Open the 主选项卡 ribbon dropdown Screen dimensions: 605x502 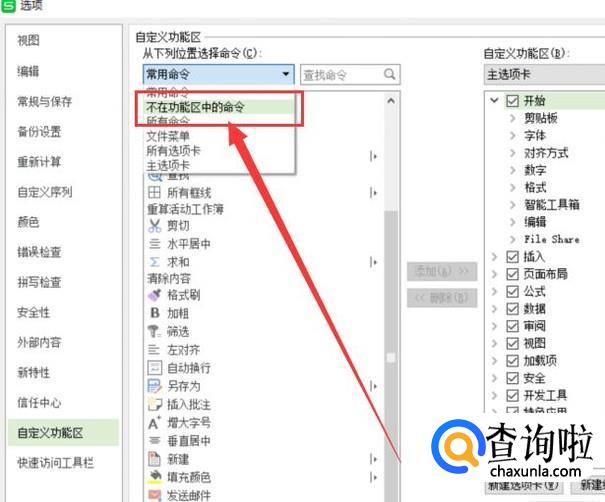coord(544,74)
